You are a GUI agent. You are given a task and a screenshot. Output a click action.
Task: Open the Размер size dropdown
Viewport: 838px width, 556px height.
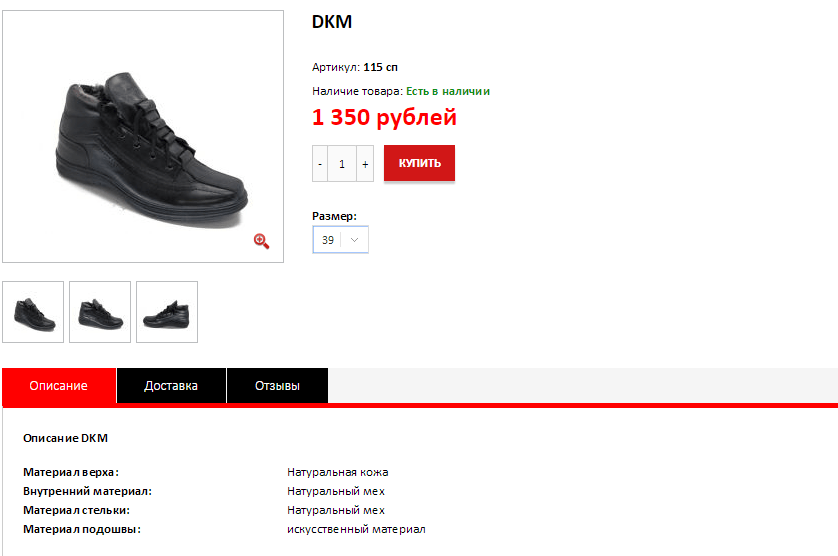click(x=340, y=240)
